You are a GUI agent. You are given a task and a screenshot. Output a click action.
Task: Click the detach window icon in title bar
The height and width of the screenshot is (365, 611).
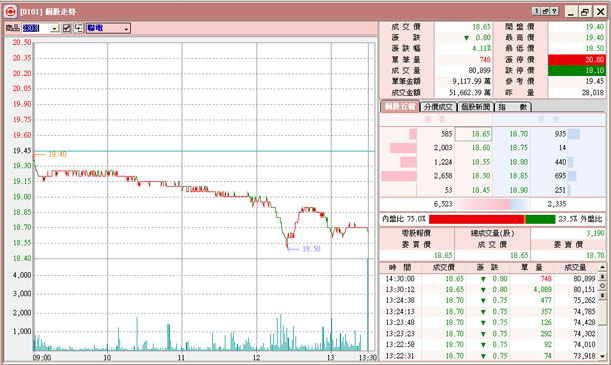[x=546, y=11]
